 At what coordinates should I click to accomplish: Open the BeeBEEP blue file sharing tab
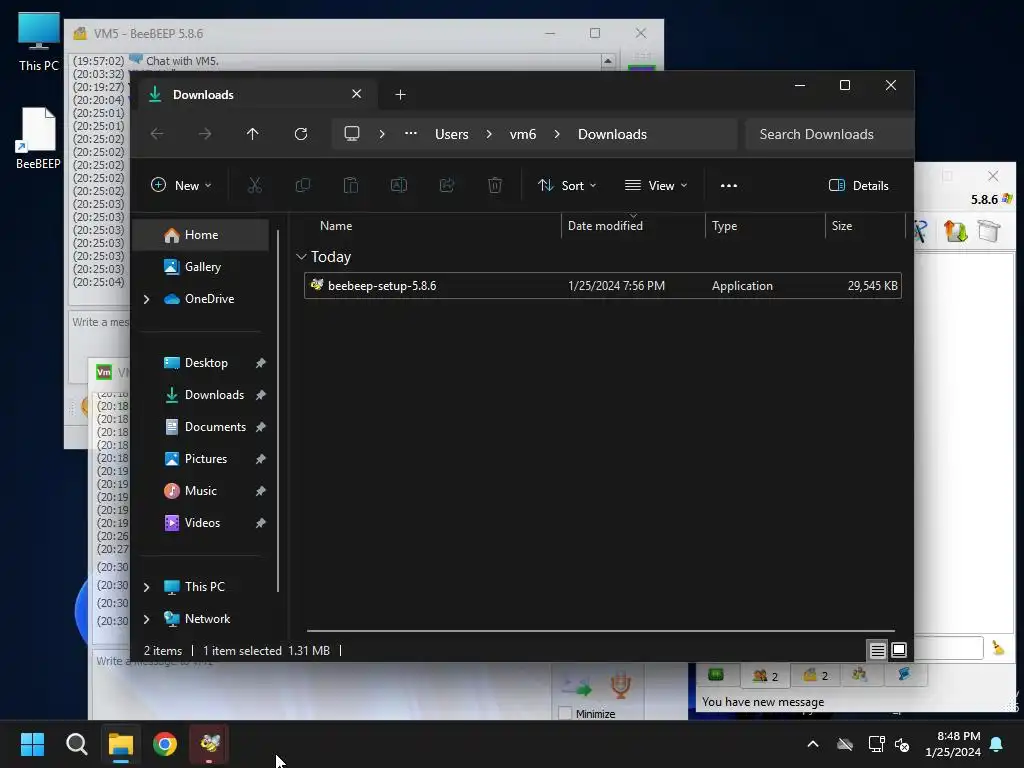pos(904,675)
